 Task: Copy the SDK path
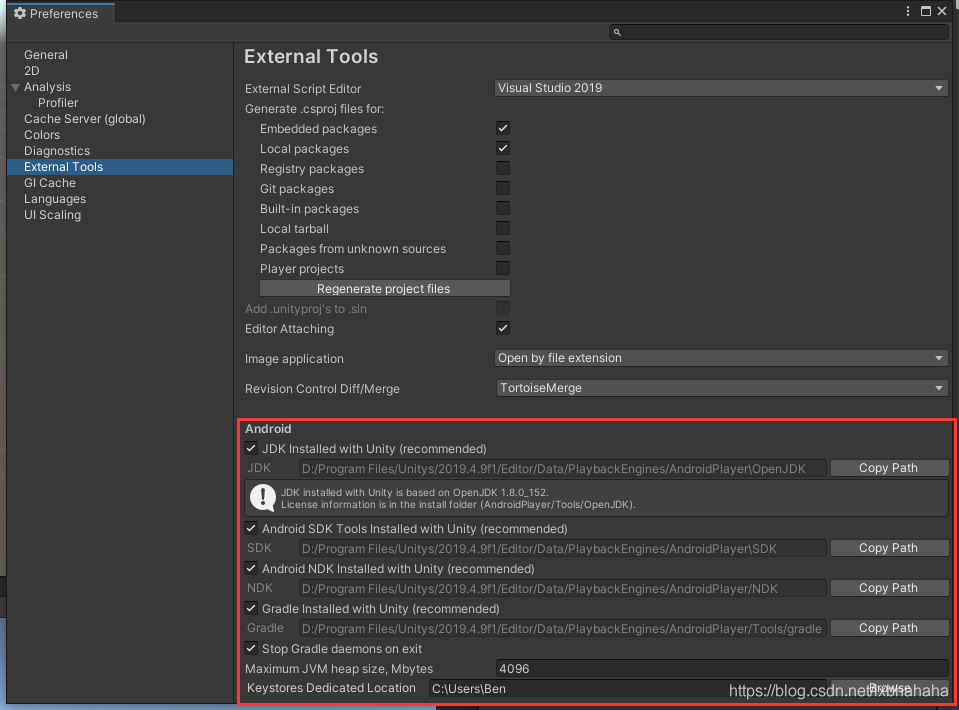pos(889,548)
